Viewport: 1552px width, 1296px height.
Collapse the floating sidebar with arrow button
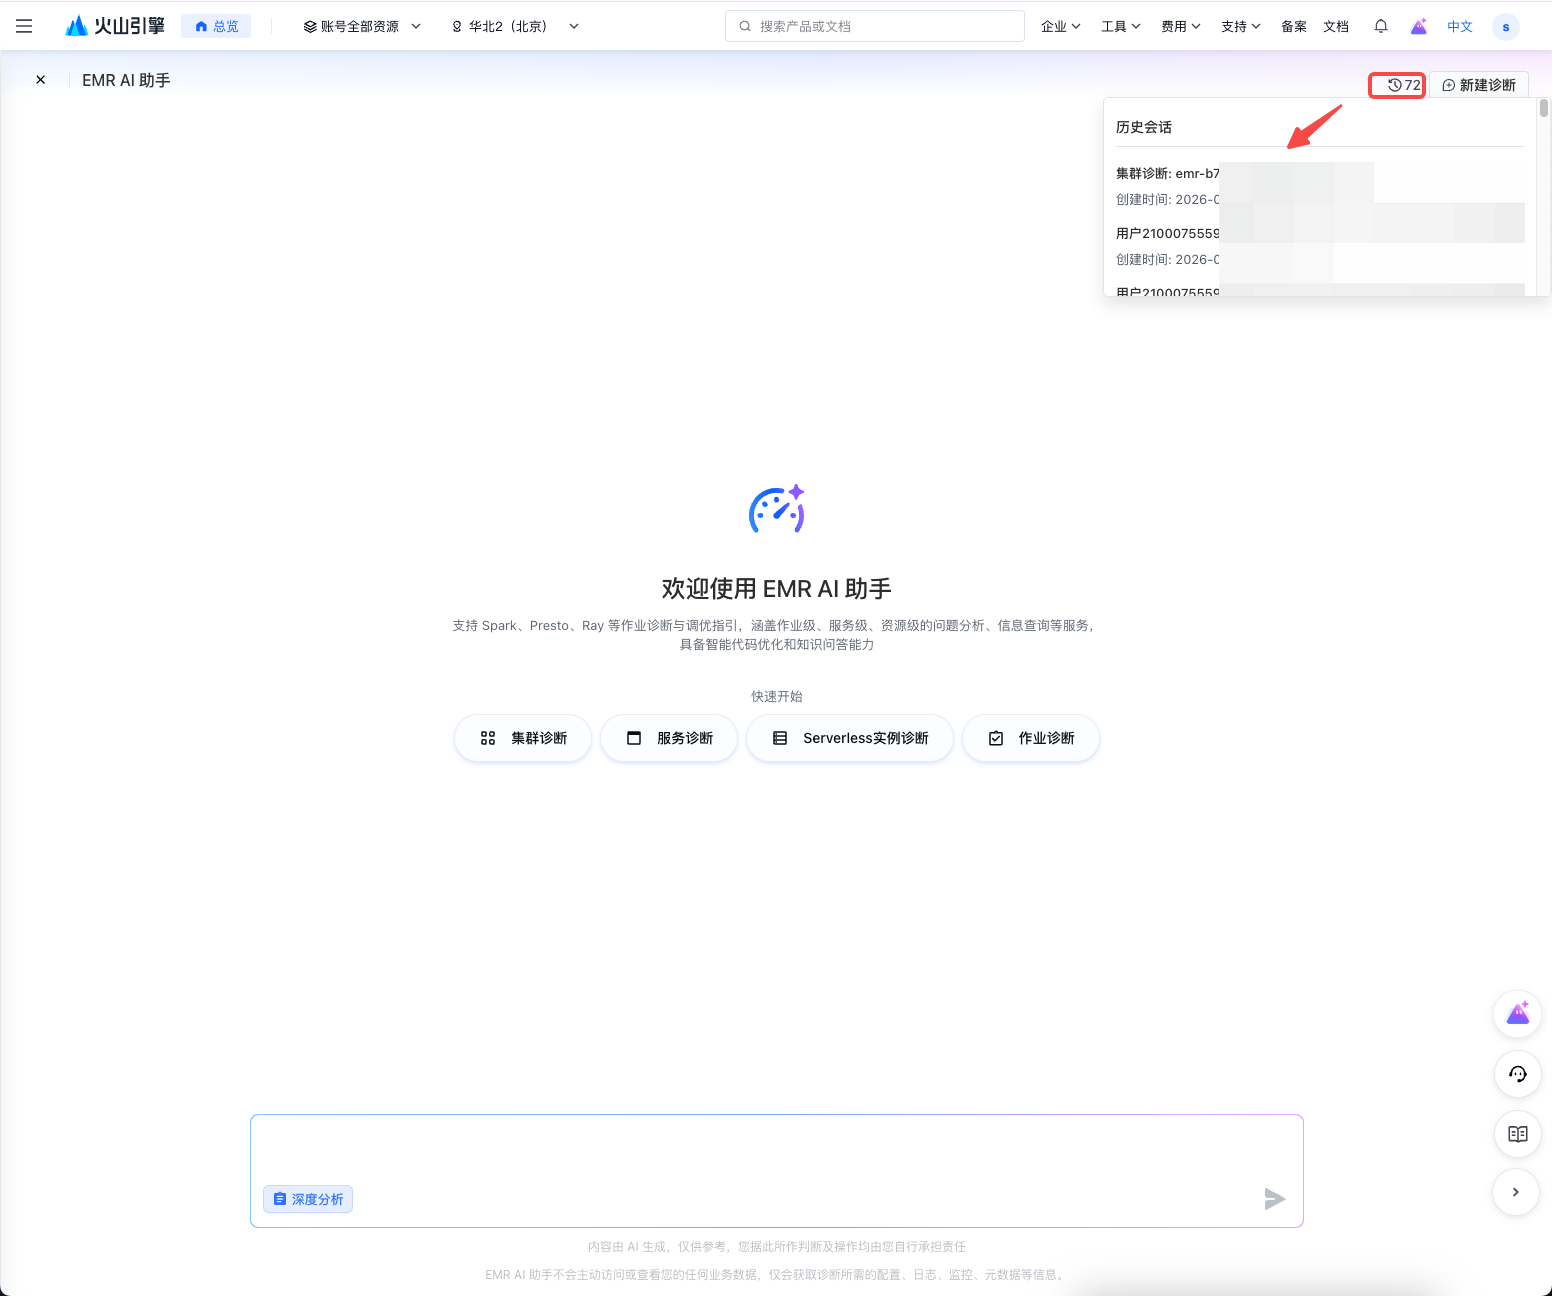1516,1192
